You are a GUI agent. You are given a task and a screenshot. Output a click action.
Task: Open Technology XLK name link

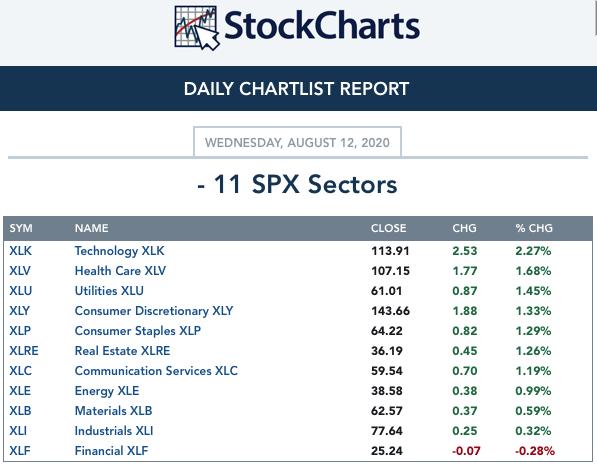(120, 251)
